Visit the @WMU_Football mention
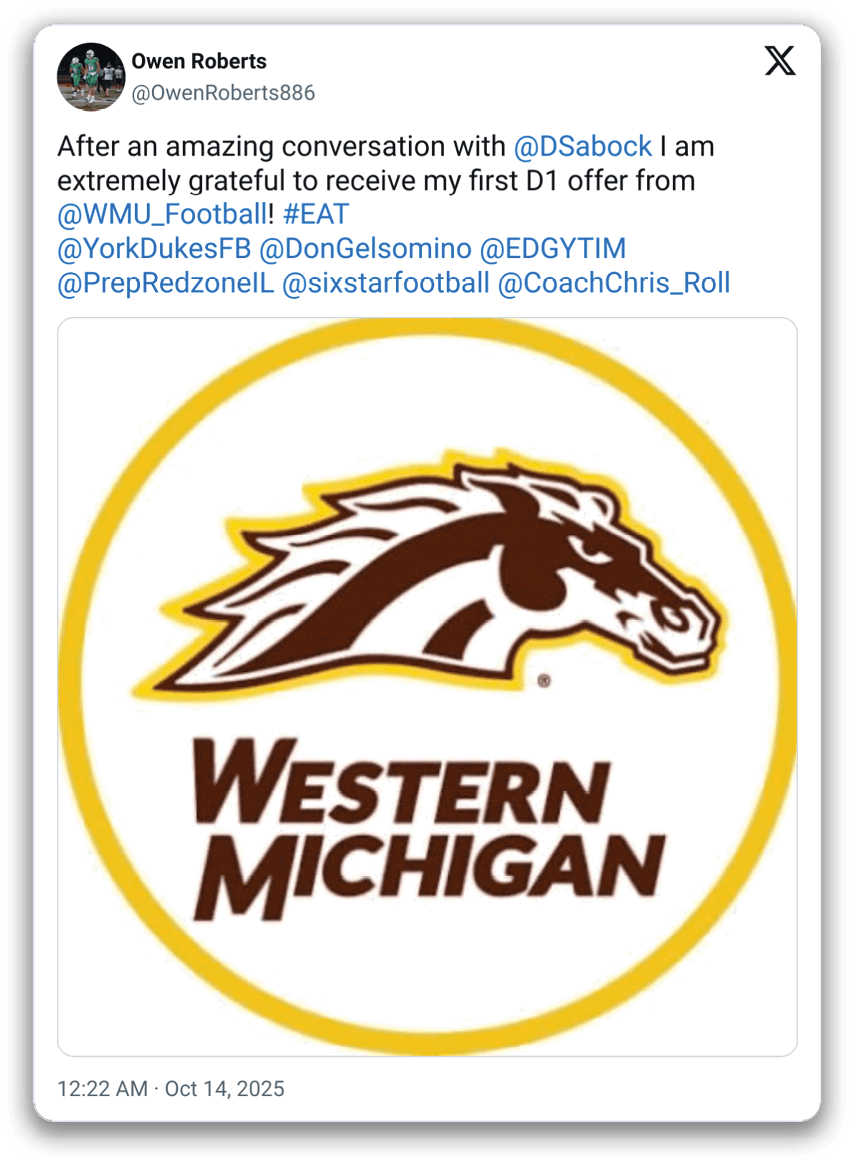The height and width of the screenshot is (1164, 854). point(161,215)
